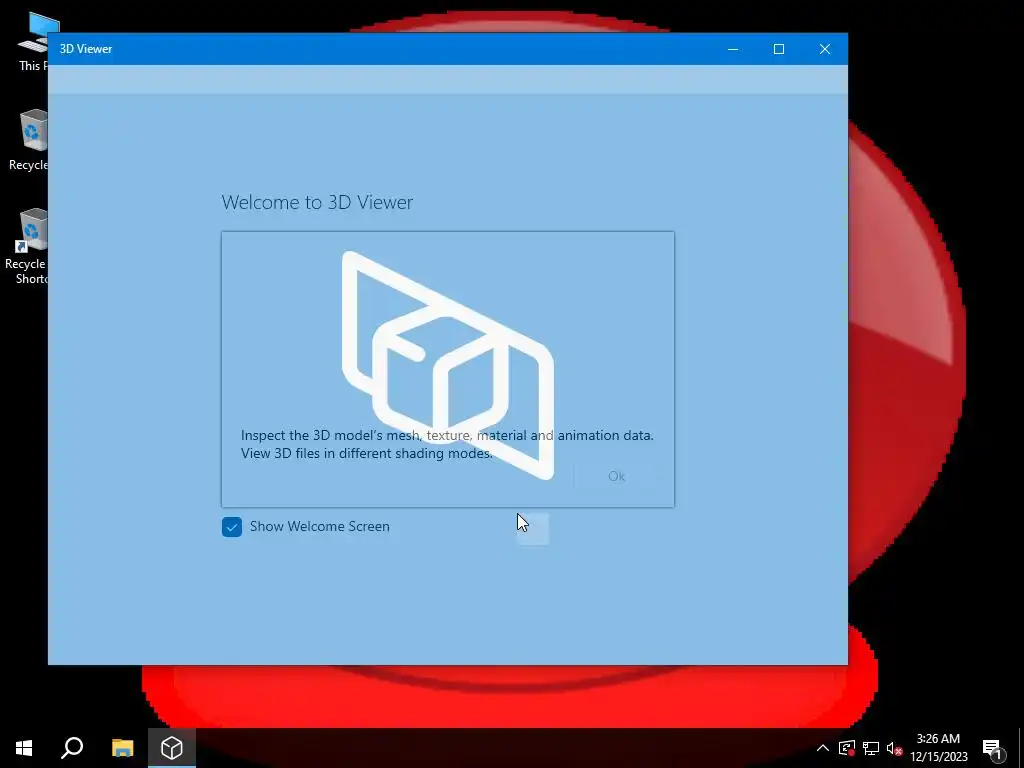1024x768 pixels.
Task: Minimize the 3D Viewer window
Action: click(x=733, y=49)
